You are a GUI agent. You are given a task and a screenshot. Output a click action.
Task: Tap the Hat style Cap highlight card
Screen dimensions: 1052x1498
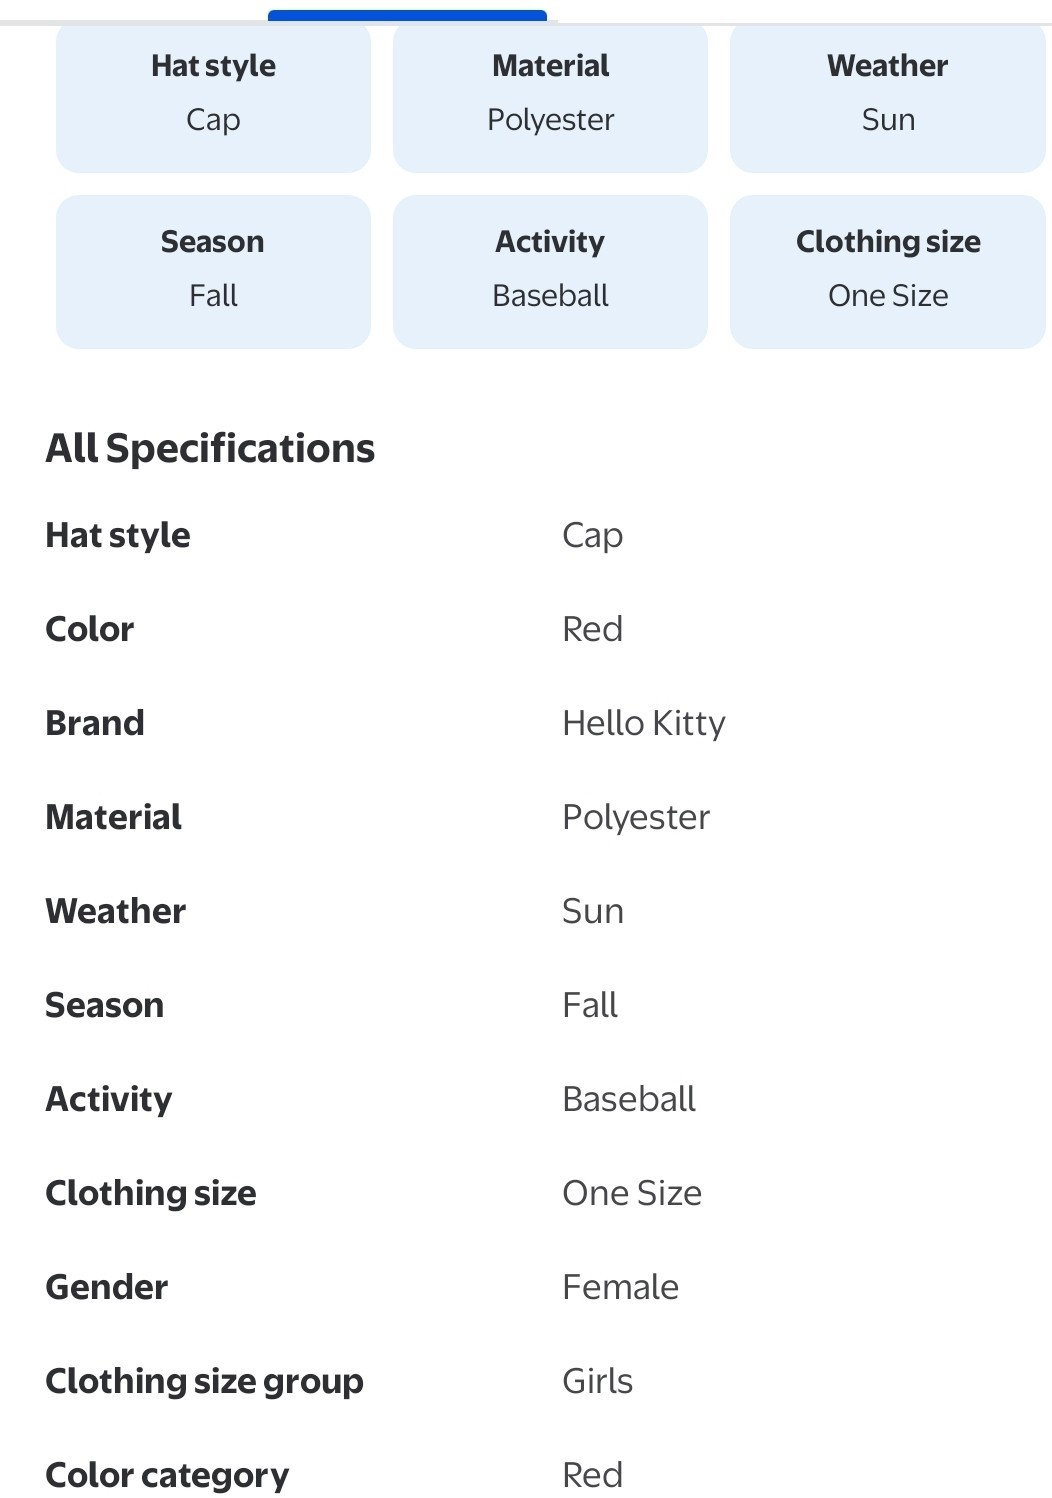pos(213,96)
